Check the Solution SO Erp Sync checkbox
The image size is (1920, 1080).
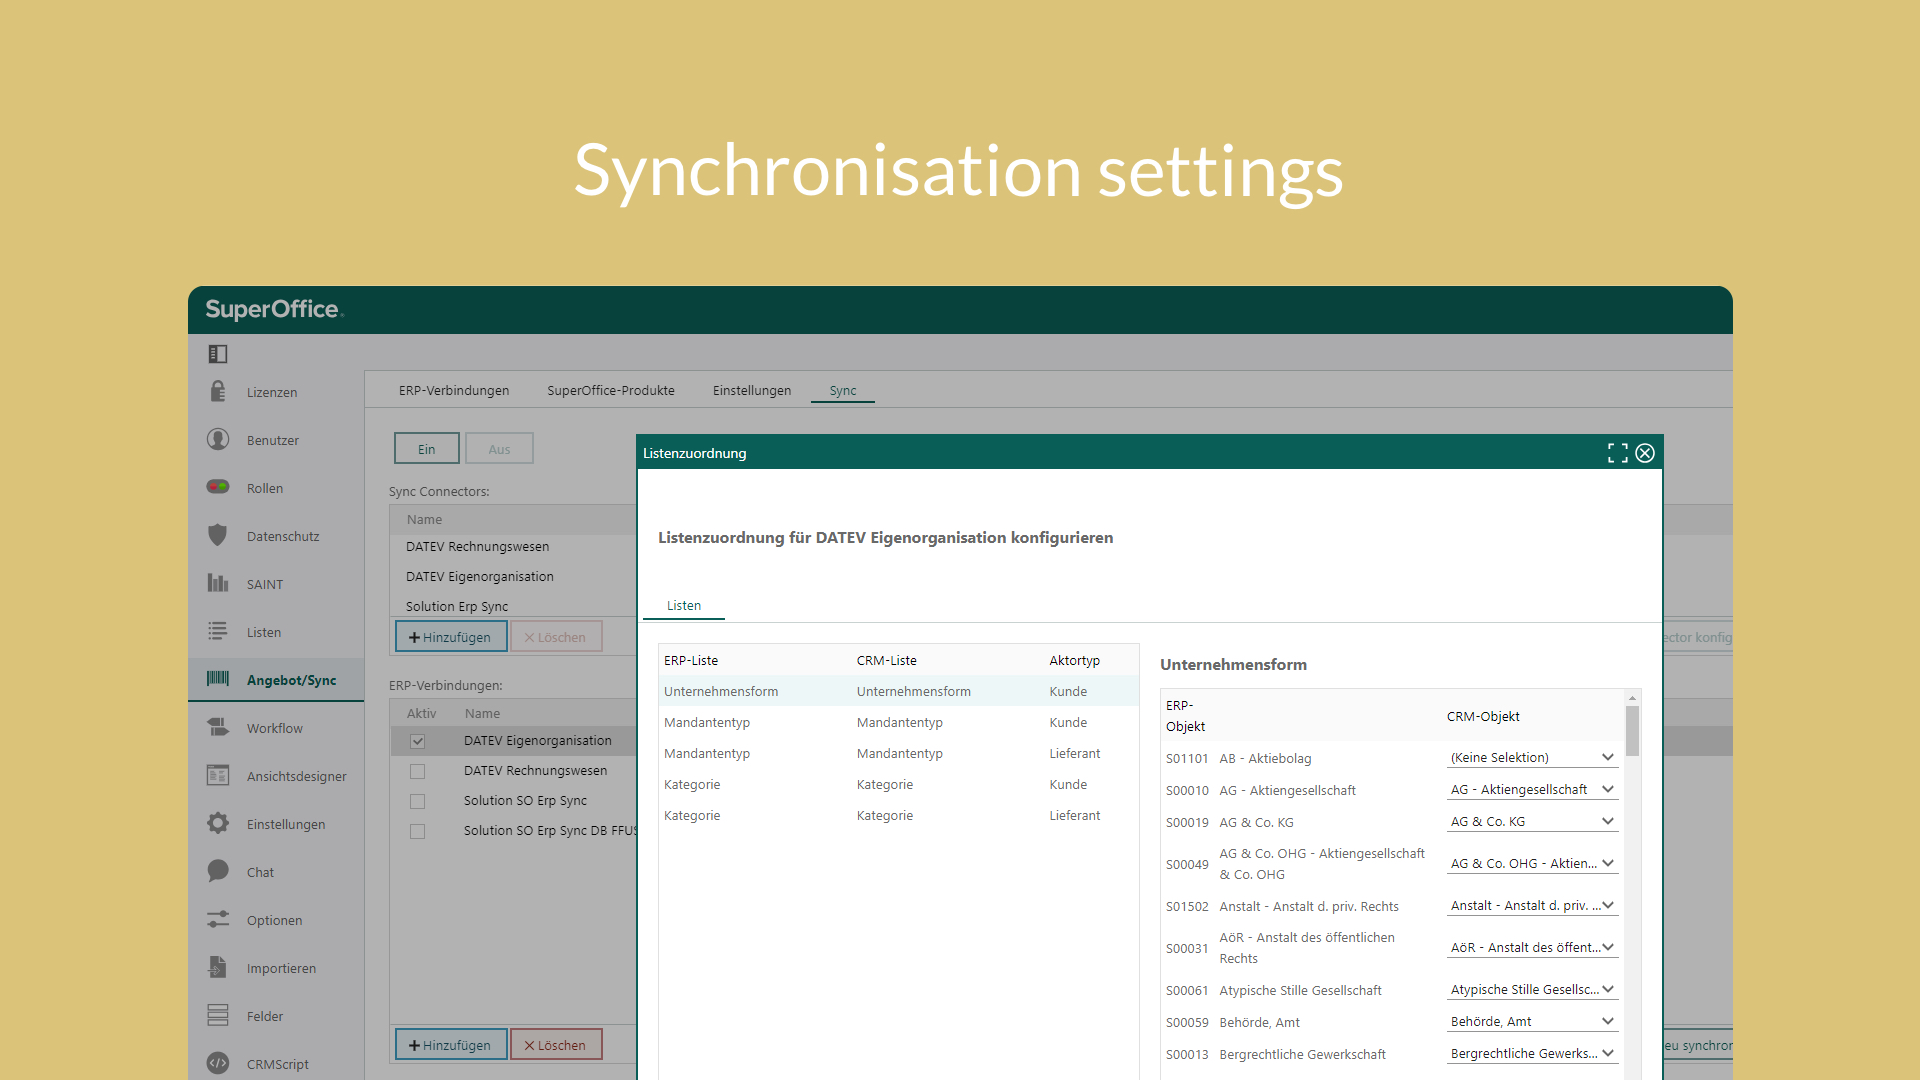point(418,801)
